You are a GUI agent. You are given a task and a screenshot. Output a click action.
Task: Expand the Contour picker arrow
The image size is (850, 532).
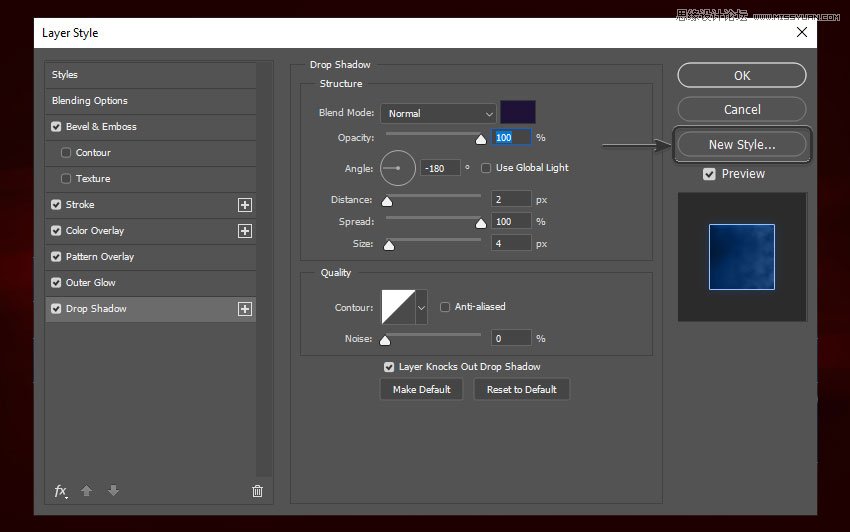(x=421, y=308)
